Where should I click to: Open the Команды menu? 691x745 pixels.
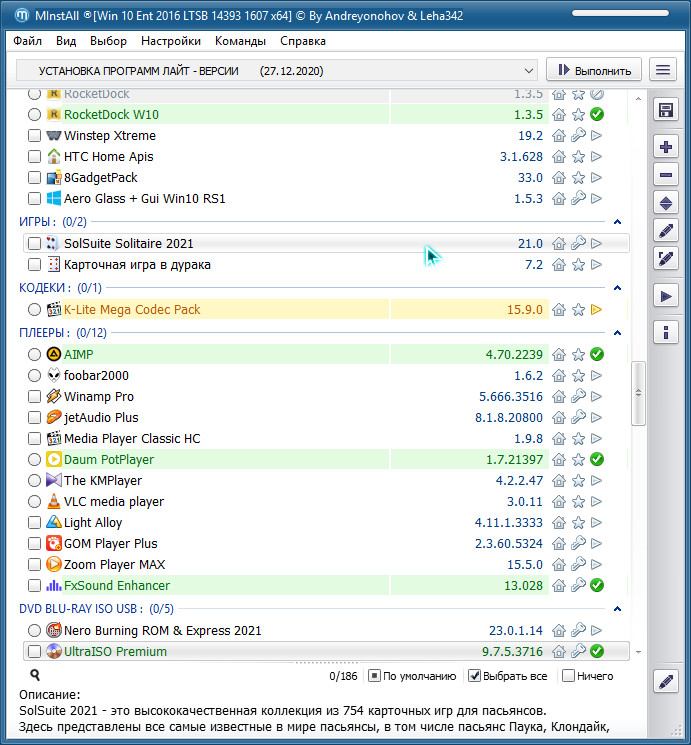tap(240, 41)
